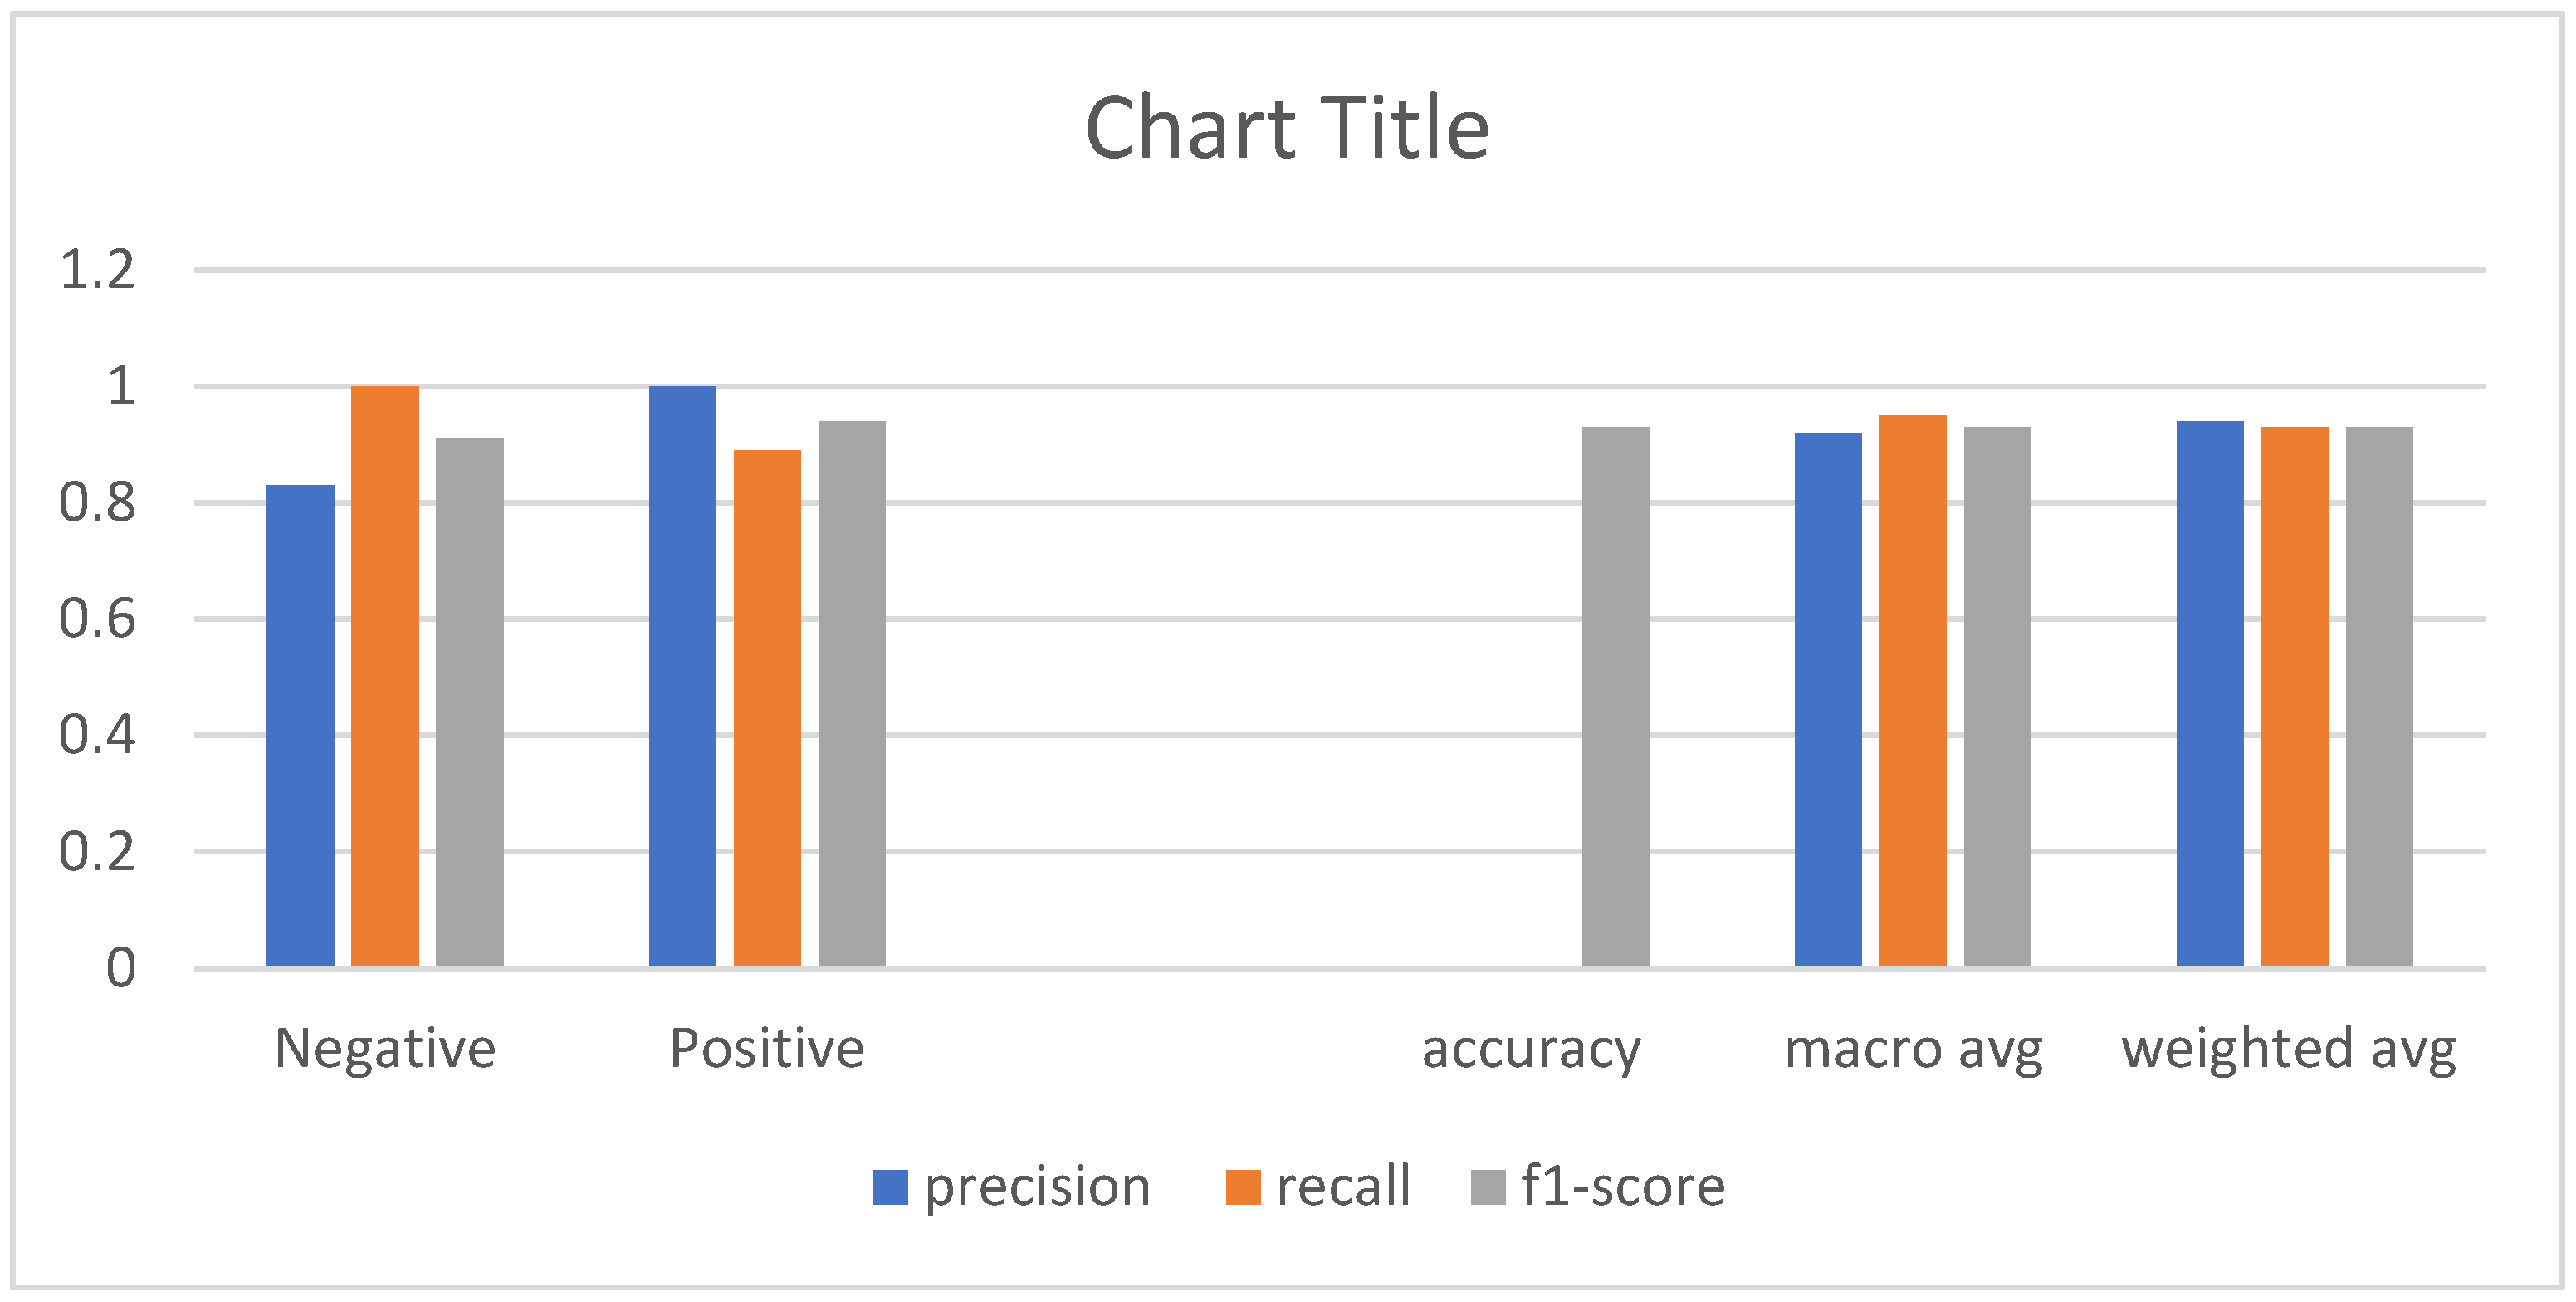Click the "precision" legend label
The width and height of the screenshot is (2576, 1302).
pyautogui.click(x=1037, y=1187)
